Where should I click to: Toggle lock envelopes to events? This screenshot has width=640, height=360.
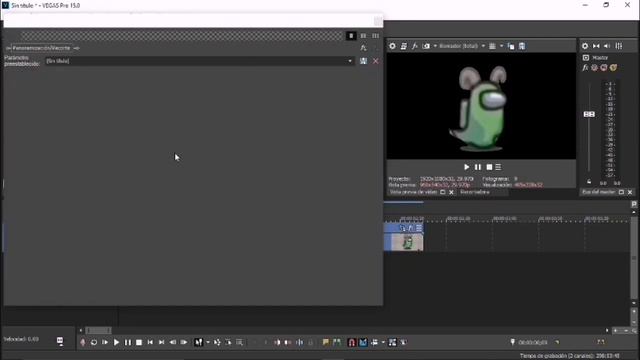(x=392, y=342)
